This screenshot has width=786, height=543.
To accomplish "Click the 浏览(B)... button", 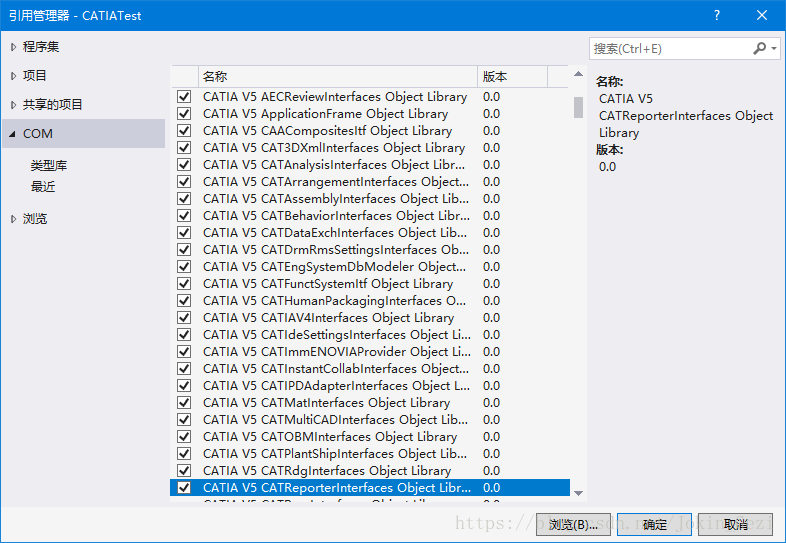I will click(573, 524).
